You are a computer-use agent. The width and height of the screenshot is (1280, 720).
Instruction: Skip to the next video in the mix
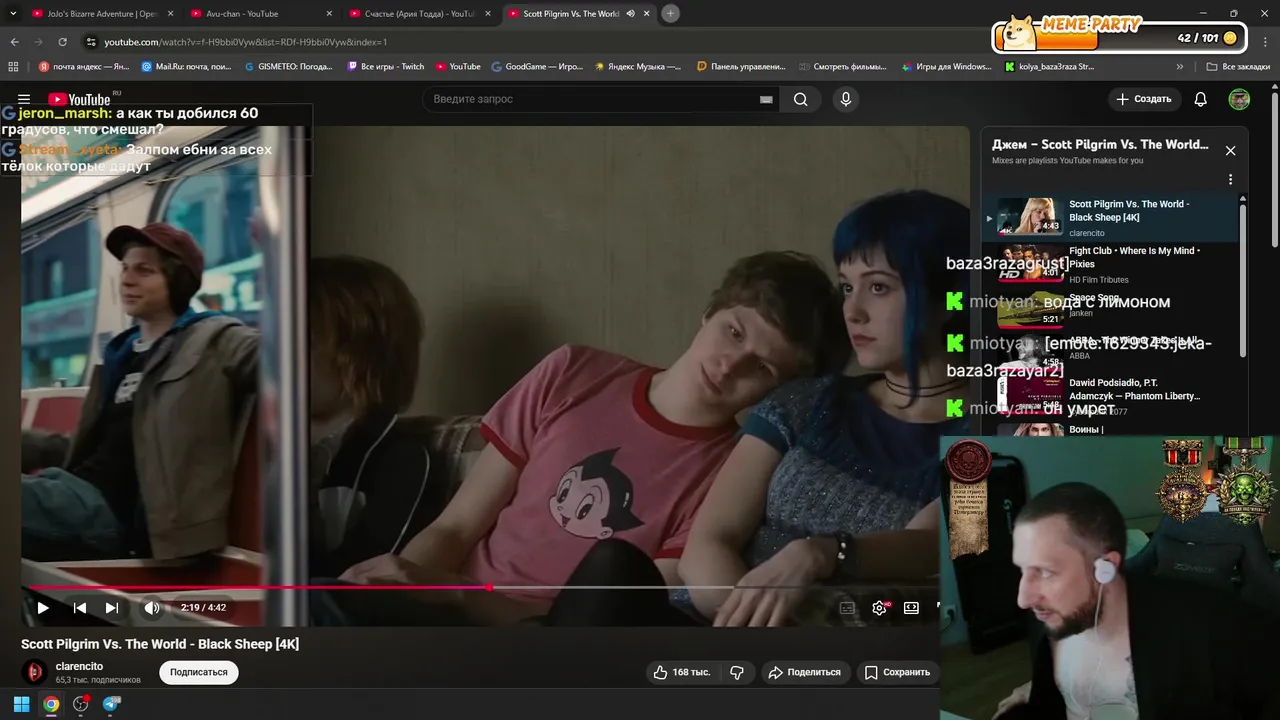112,607
